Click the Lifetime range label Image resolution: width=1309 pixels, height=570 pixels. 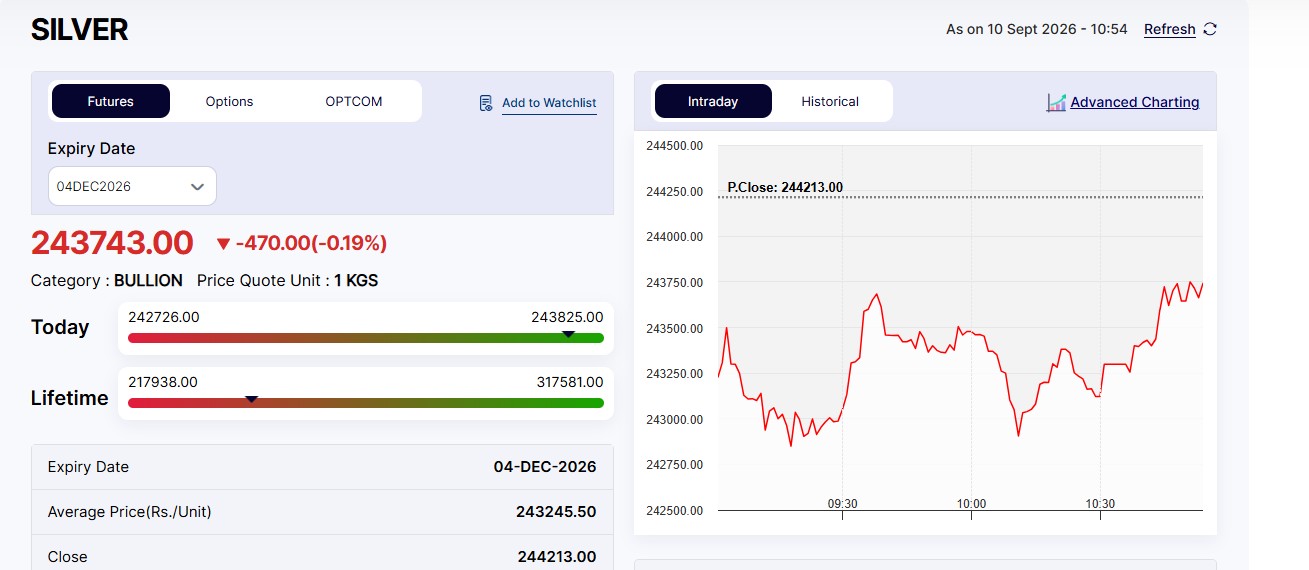click(70, 398)
